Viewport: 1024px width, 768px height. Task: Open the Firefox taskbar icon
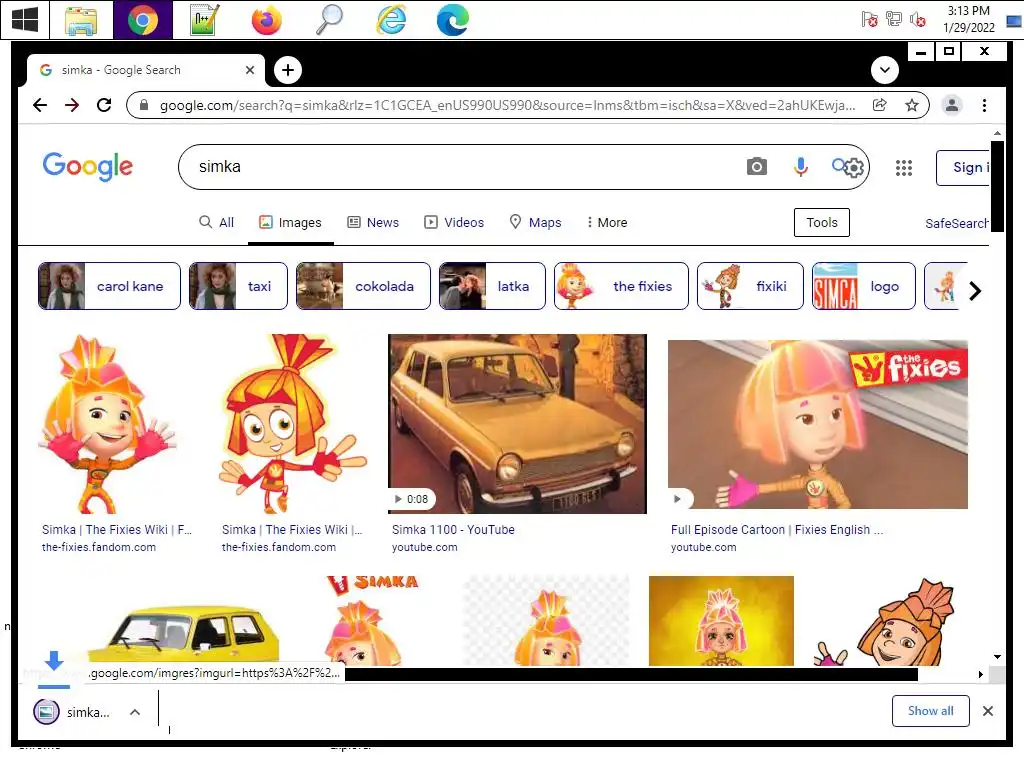pyautogui.click(x=266, y=20)
